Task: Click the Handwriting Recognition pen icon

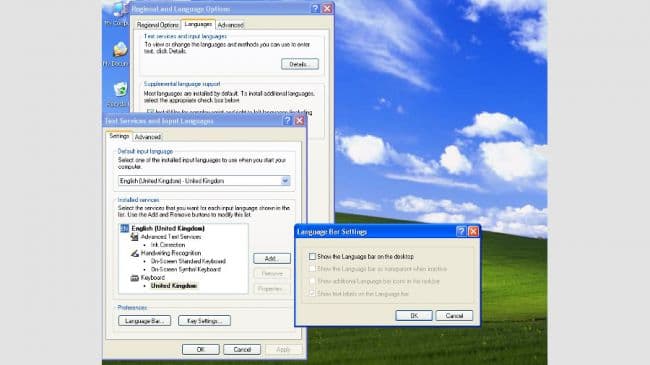Action: click(x=134, y=253)
